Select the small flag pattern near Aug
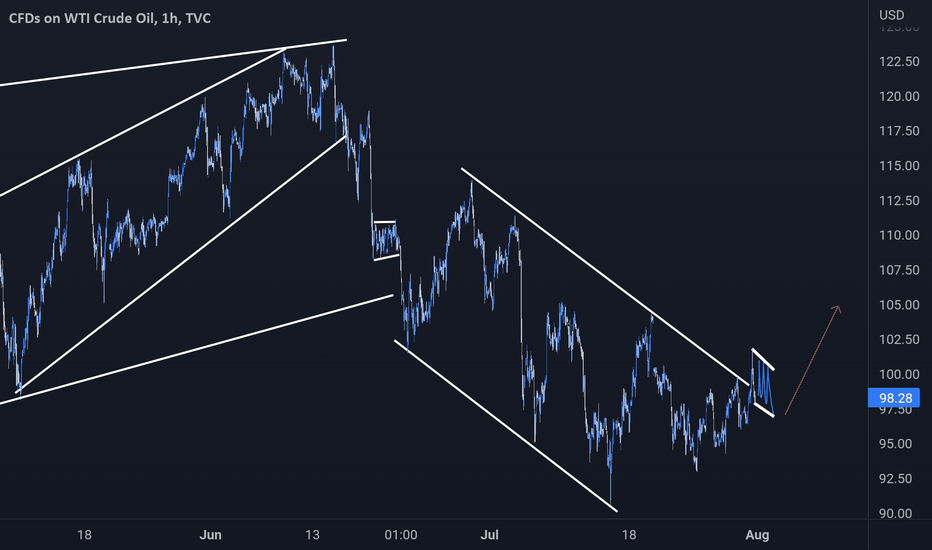The image size is (932, 550). [763, 383]
